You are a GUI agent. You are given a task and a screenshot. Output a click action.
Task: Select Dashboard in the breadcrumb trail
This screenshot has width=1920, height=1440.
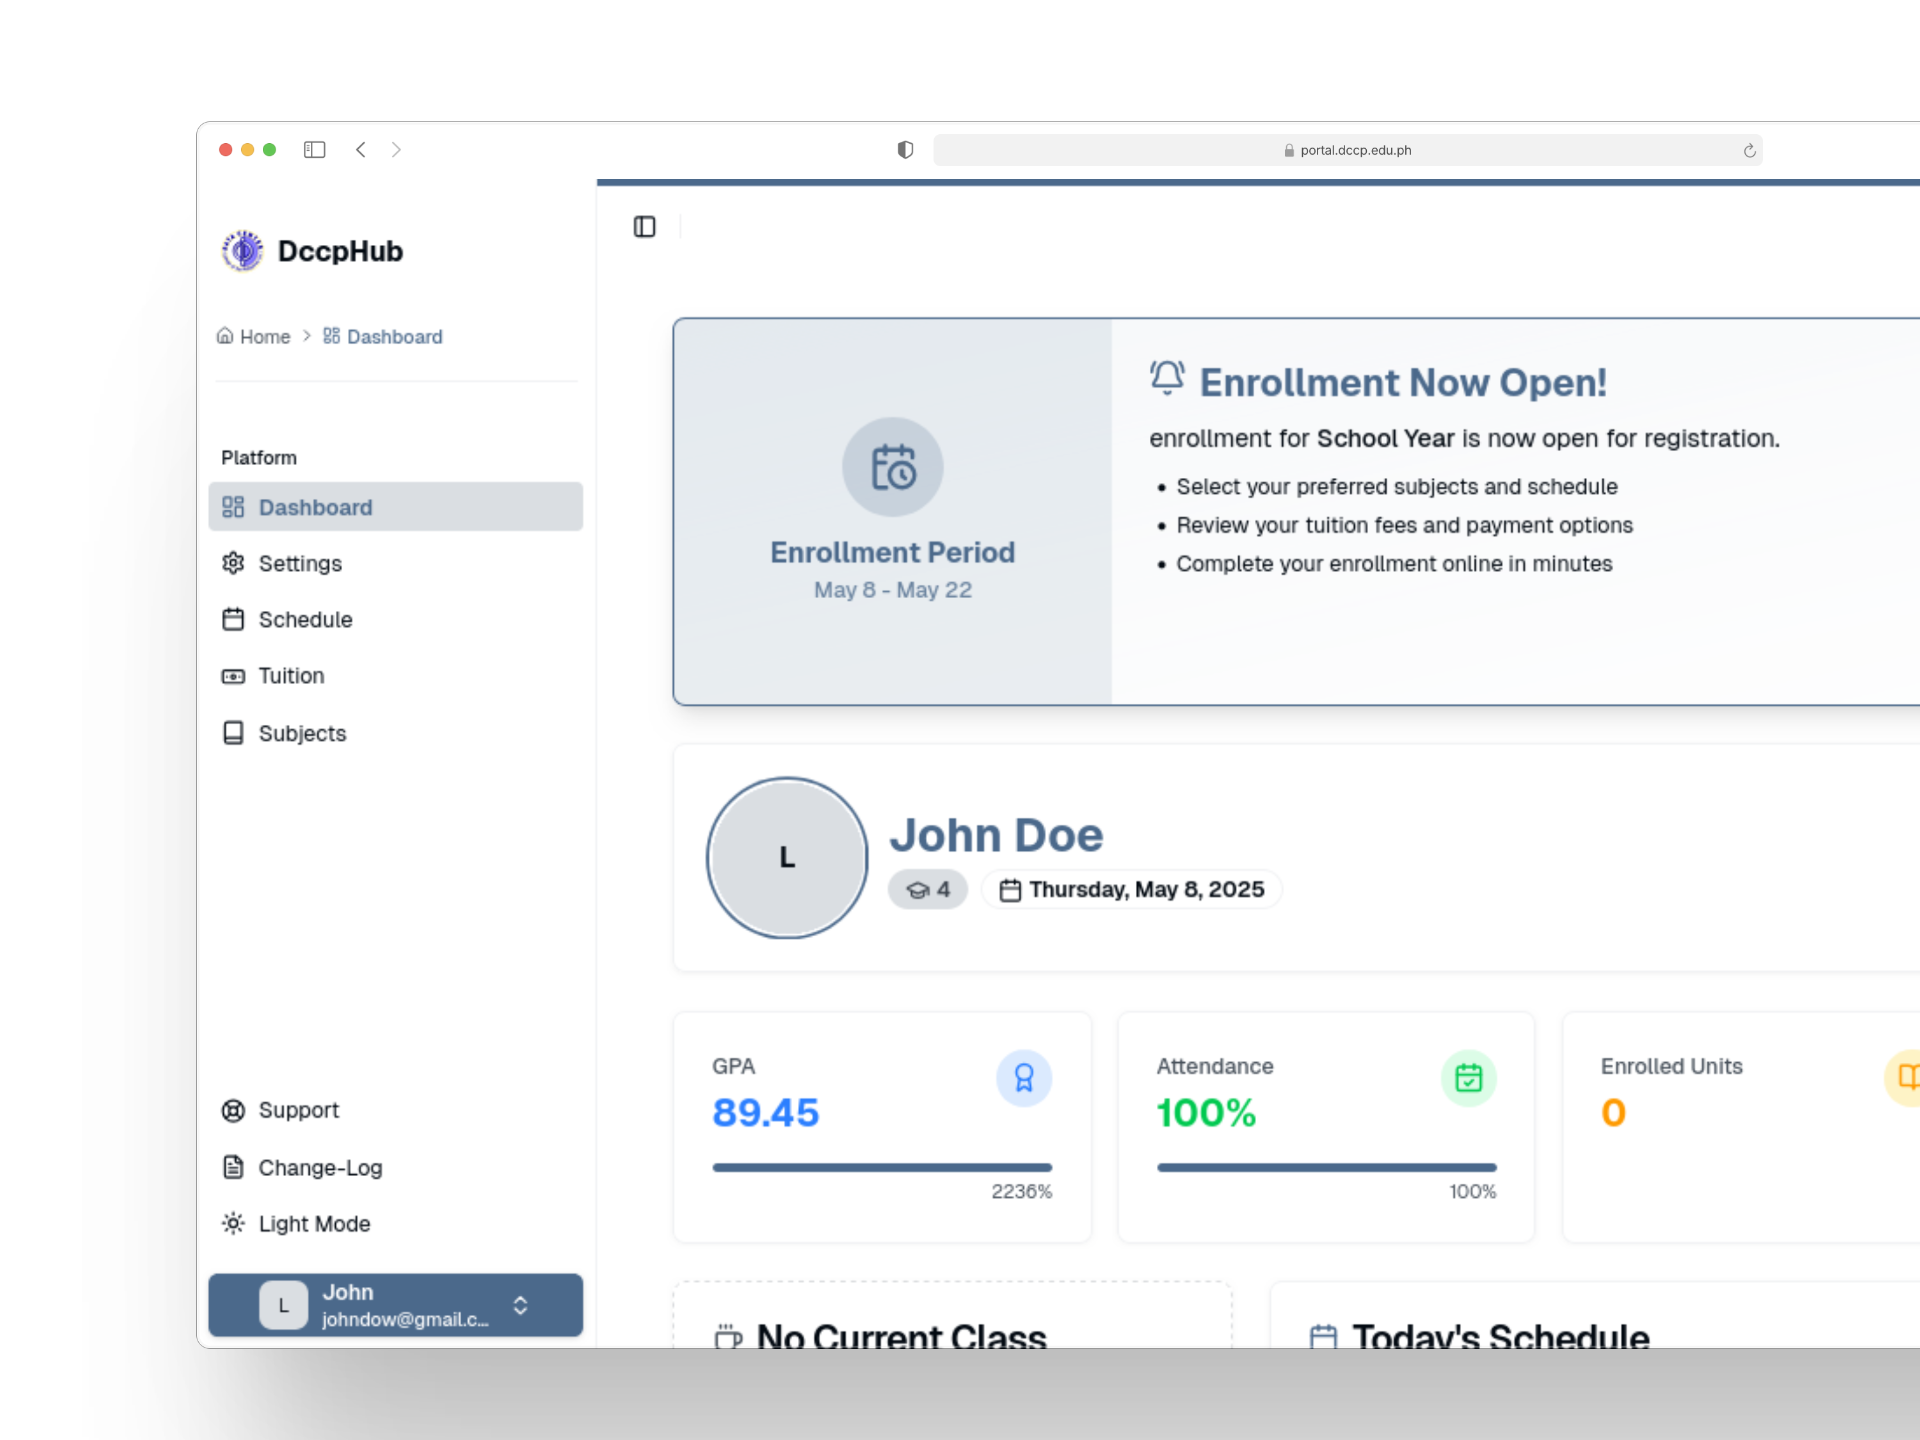coord(396,336)
